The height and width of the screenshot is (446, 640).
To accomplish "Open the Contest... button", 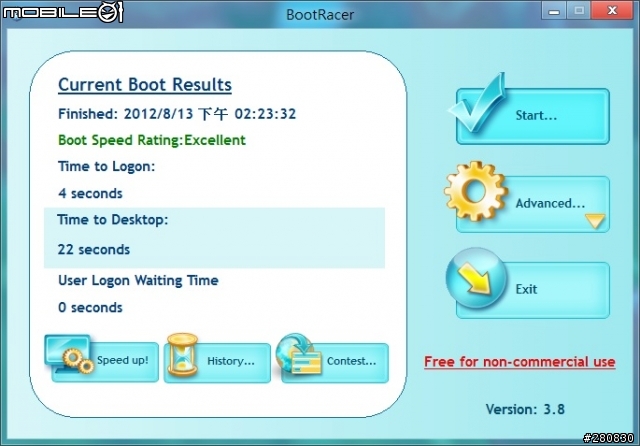I will click(x=335, y=363).
